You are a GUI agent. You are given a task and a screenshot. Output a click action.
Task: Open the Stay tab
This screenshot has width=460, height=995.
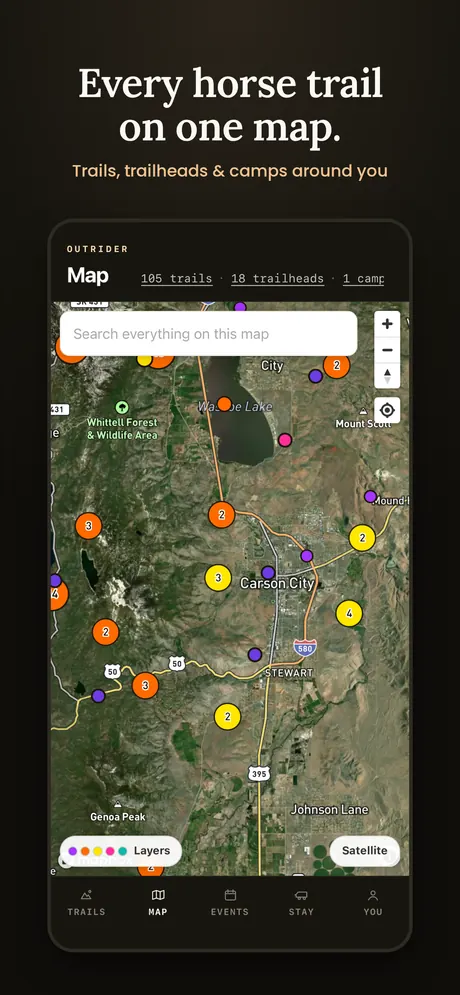tap(301, 903)
